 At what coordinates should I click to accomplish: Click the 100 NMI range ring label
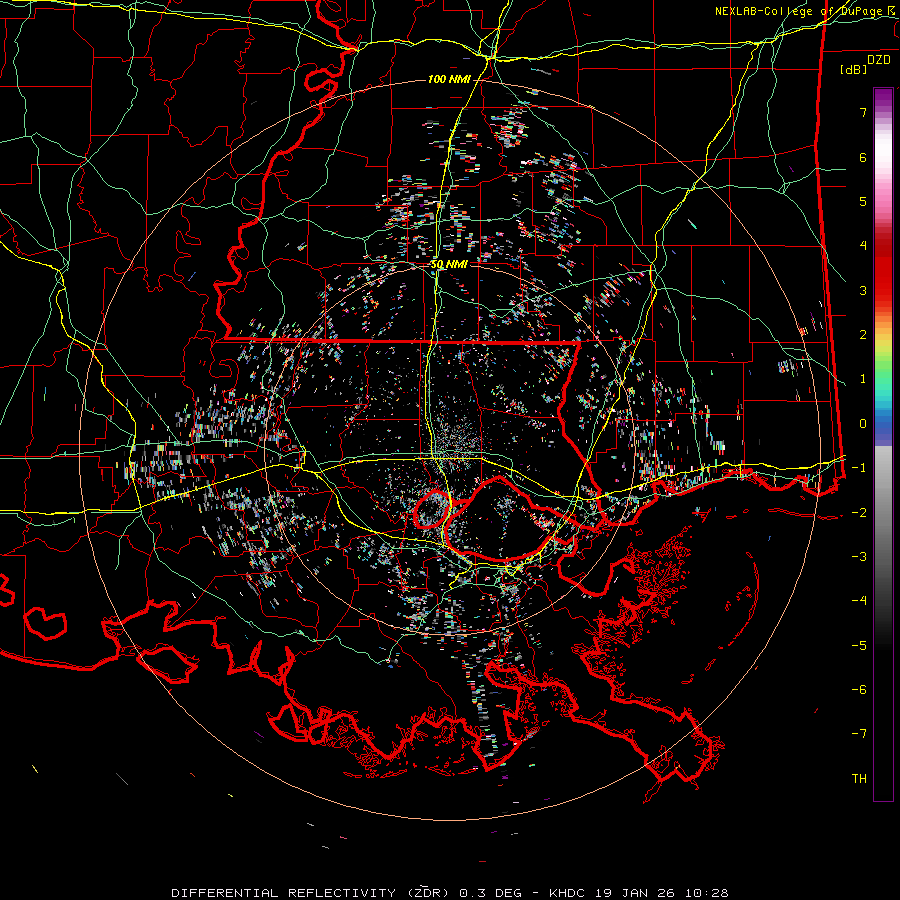coord(449,79)
